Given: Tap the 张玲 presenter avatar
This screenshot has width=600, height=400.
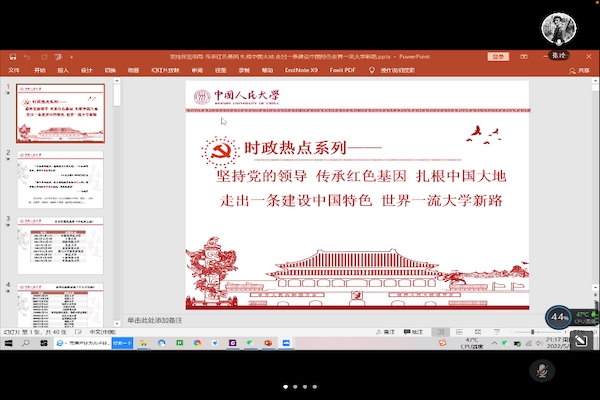Looking at the screenshot, I should pyautogui.click(x=559, y=29).
